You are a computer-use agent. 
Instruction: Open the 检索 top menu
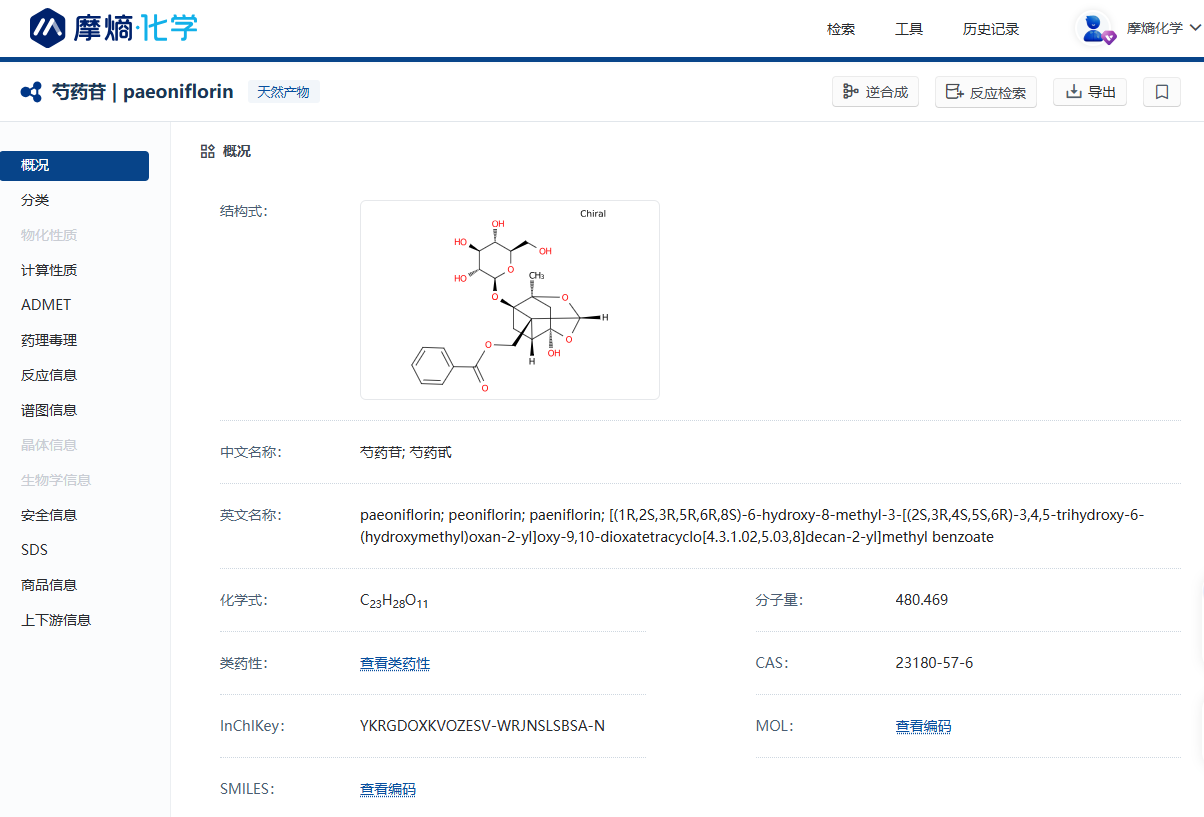(x=841, y=29)
